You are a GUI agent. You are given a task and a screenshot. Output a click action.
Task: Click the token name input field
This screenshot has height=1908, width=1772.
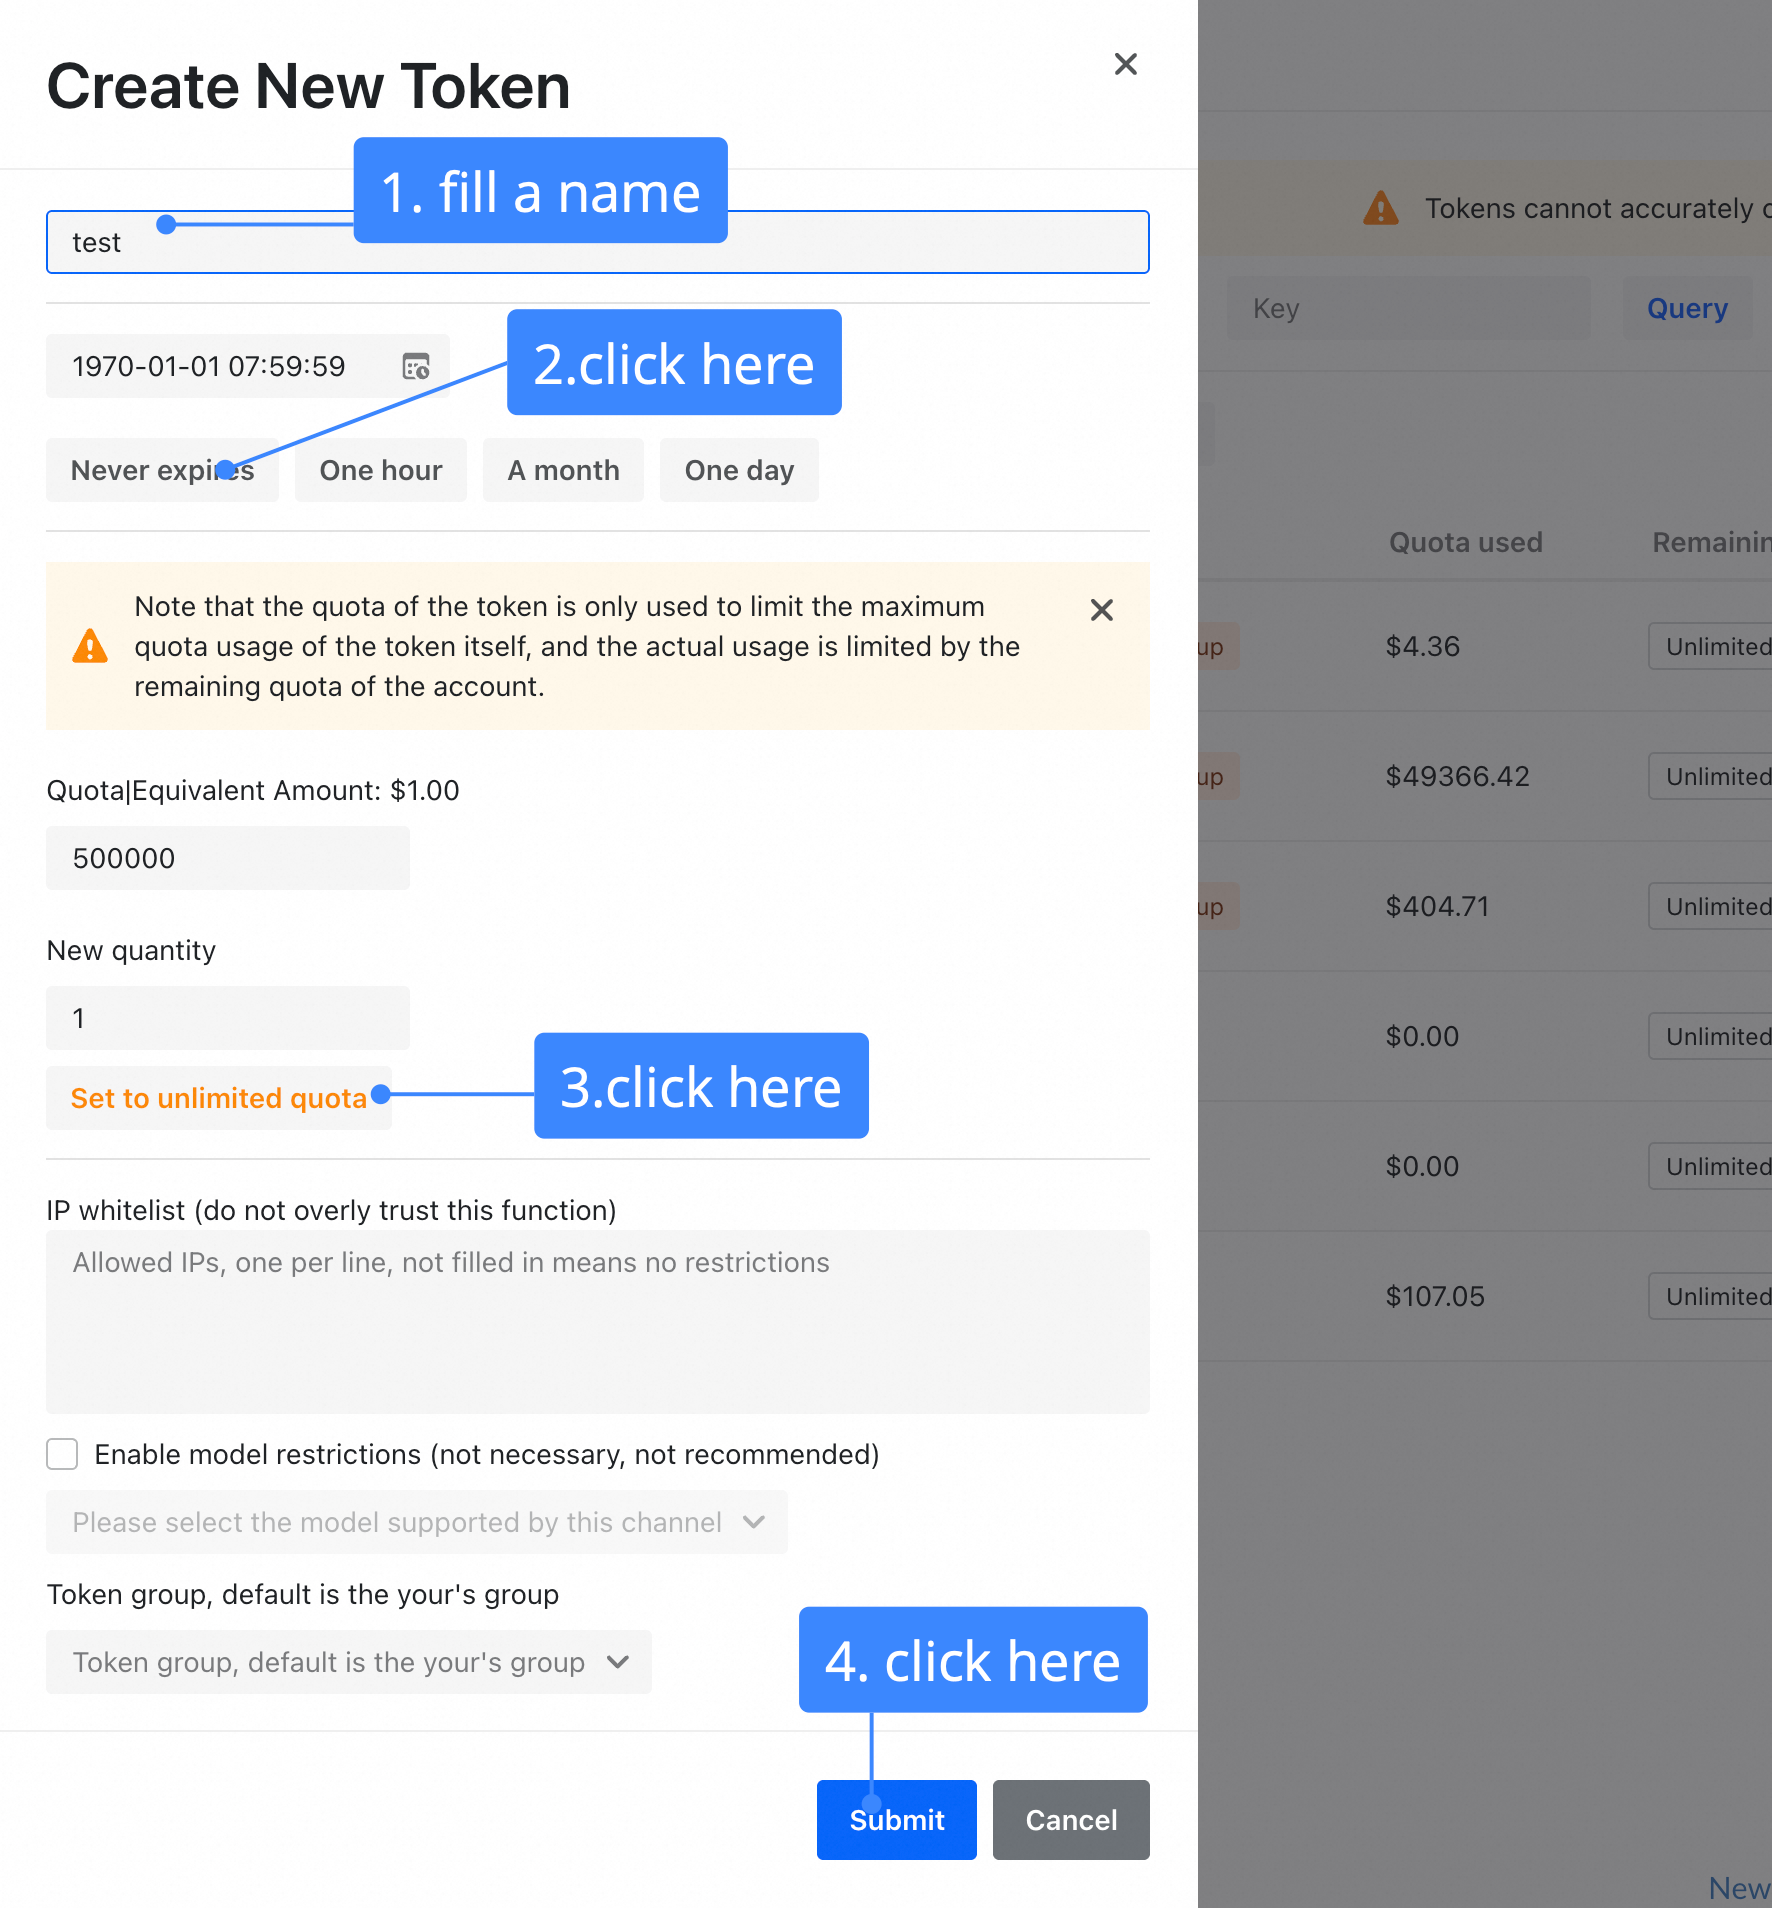[597, 242]
